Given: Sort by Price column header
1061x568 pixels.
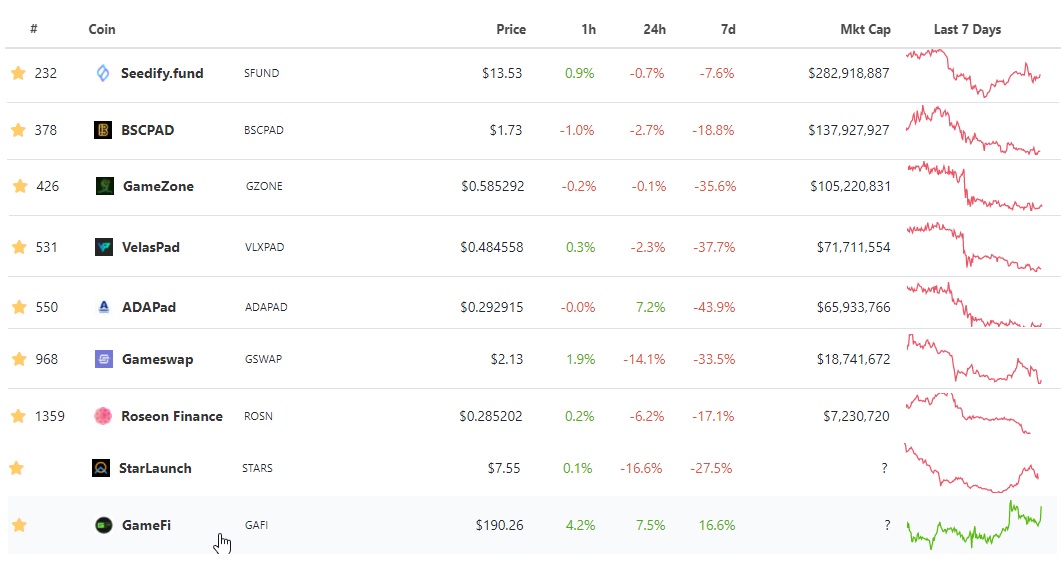Looking at the screenshot, I should (511, 29).
